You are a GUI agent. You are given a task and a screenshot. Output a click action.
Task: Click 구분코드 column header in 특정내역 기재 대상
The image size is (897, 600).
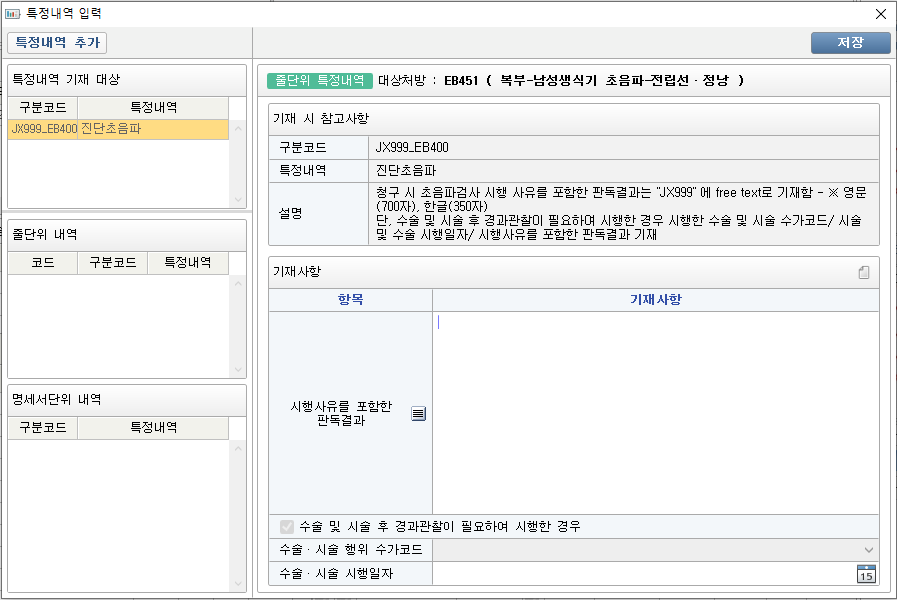point(42,107)
